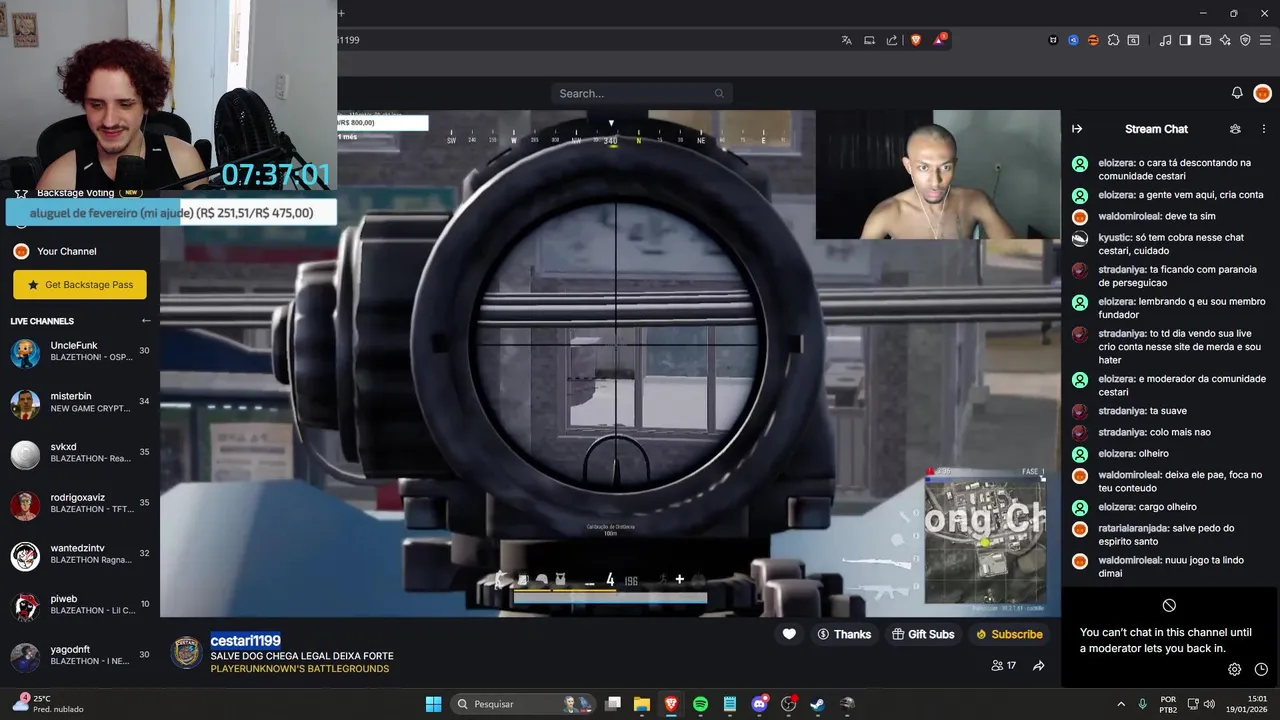The height and width of the screenshot is (720, 1280).
Task: Open Leo AI sparkle icon
Action: coord(1225,40)
